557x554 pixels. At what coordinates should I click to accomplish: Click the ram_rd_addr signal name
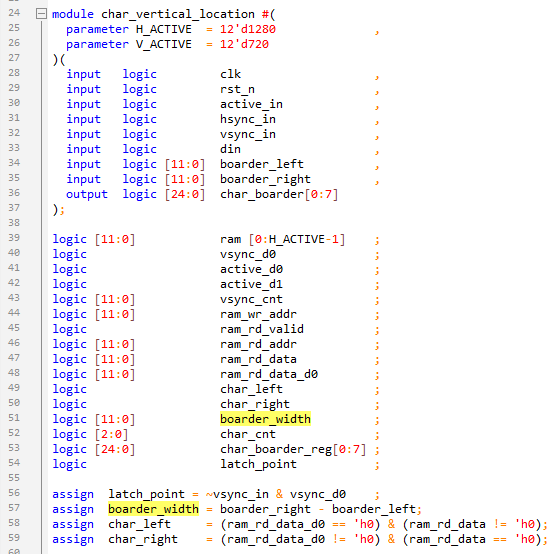(258, 344)
